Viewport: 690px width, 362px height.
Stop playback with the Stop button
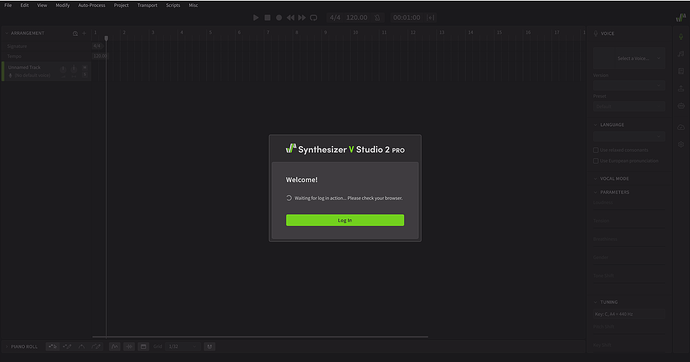[268, 18]
